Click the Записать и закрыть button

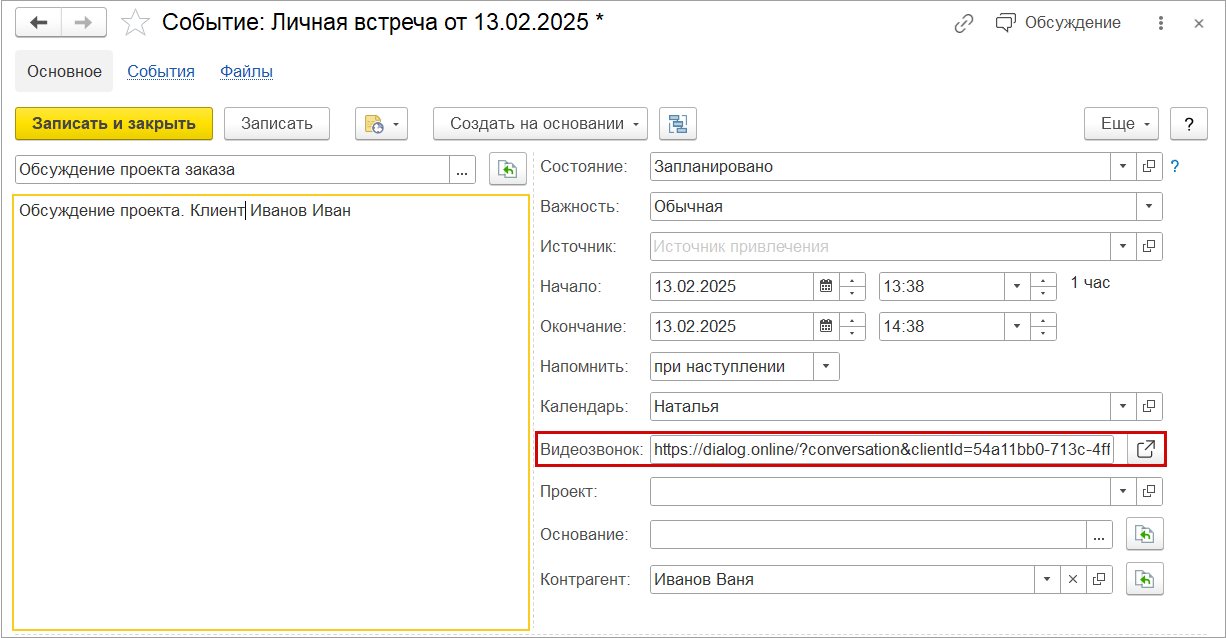tap(114, 124)
